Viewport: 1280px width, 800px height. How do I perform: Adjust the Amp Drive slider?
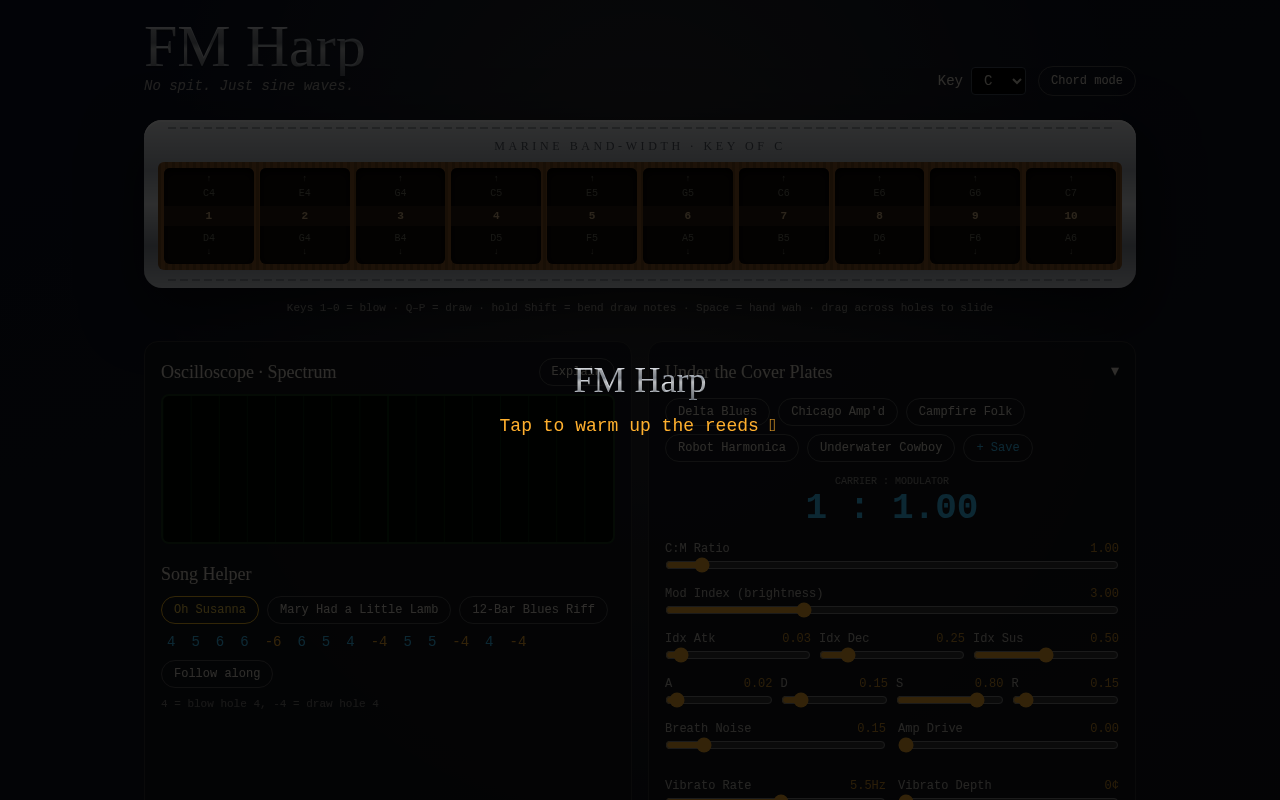coord(1008,745)
